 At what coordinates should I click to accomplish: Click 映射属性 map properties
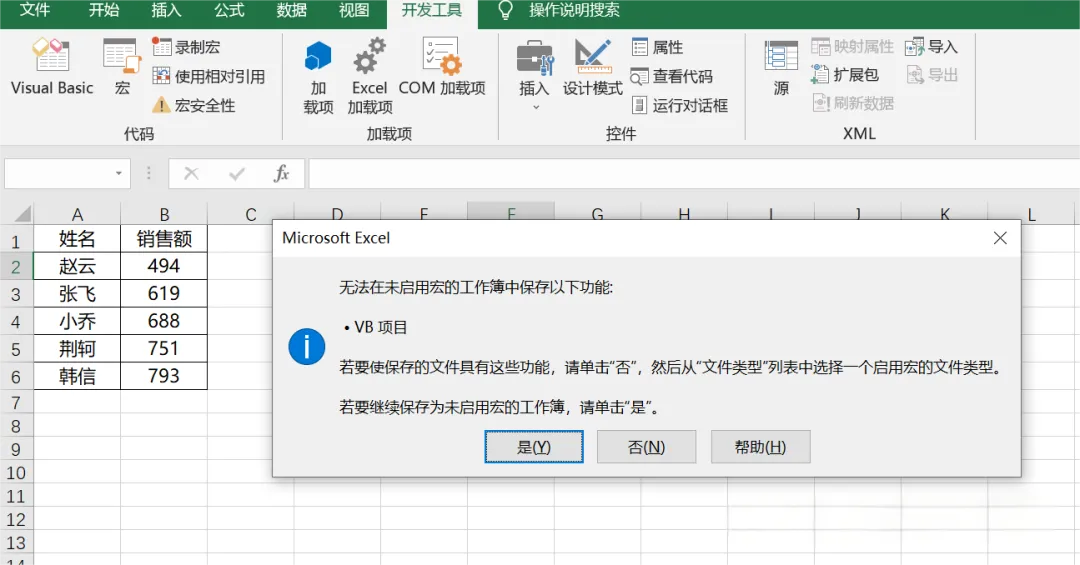853,47
